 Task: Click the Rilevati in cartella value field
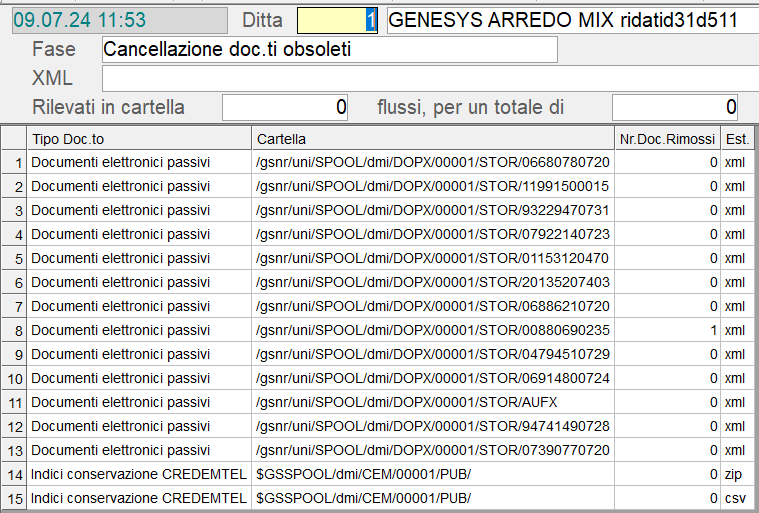(x=285, y=107)
